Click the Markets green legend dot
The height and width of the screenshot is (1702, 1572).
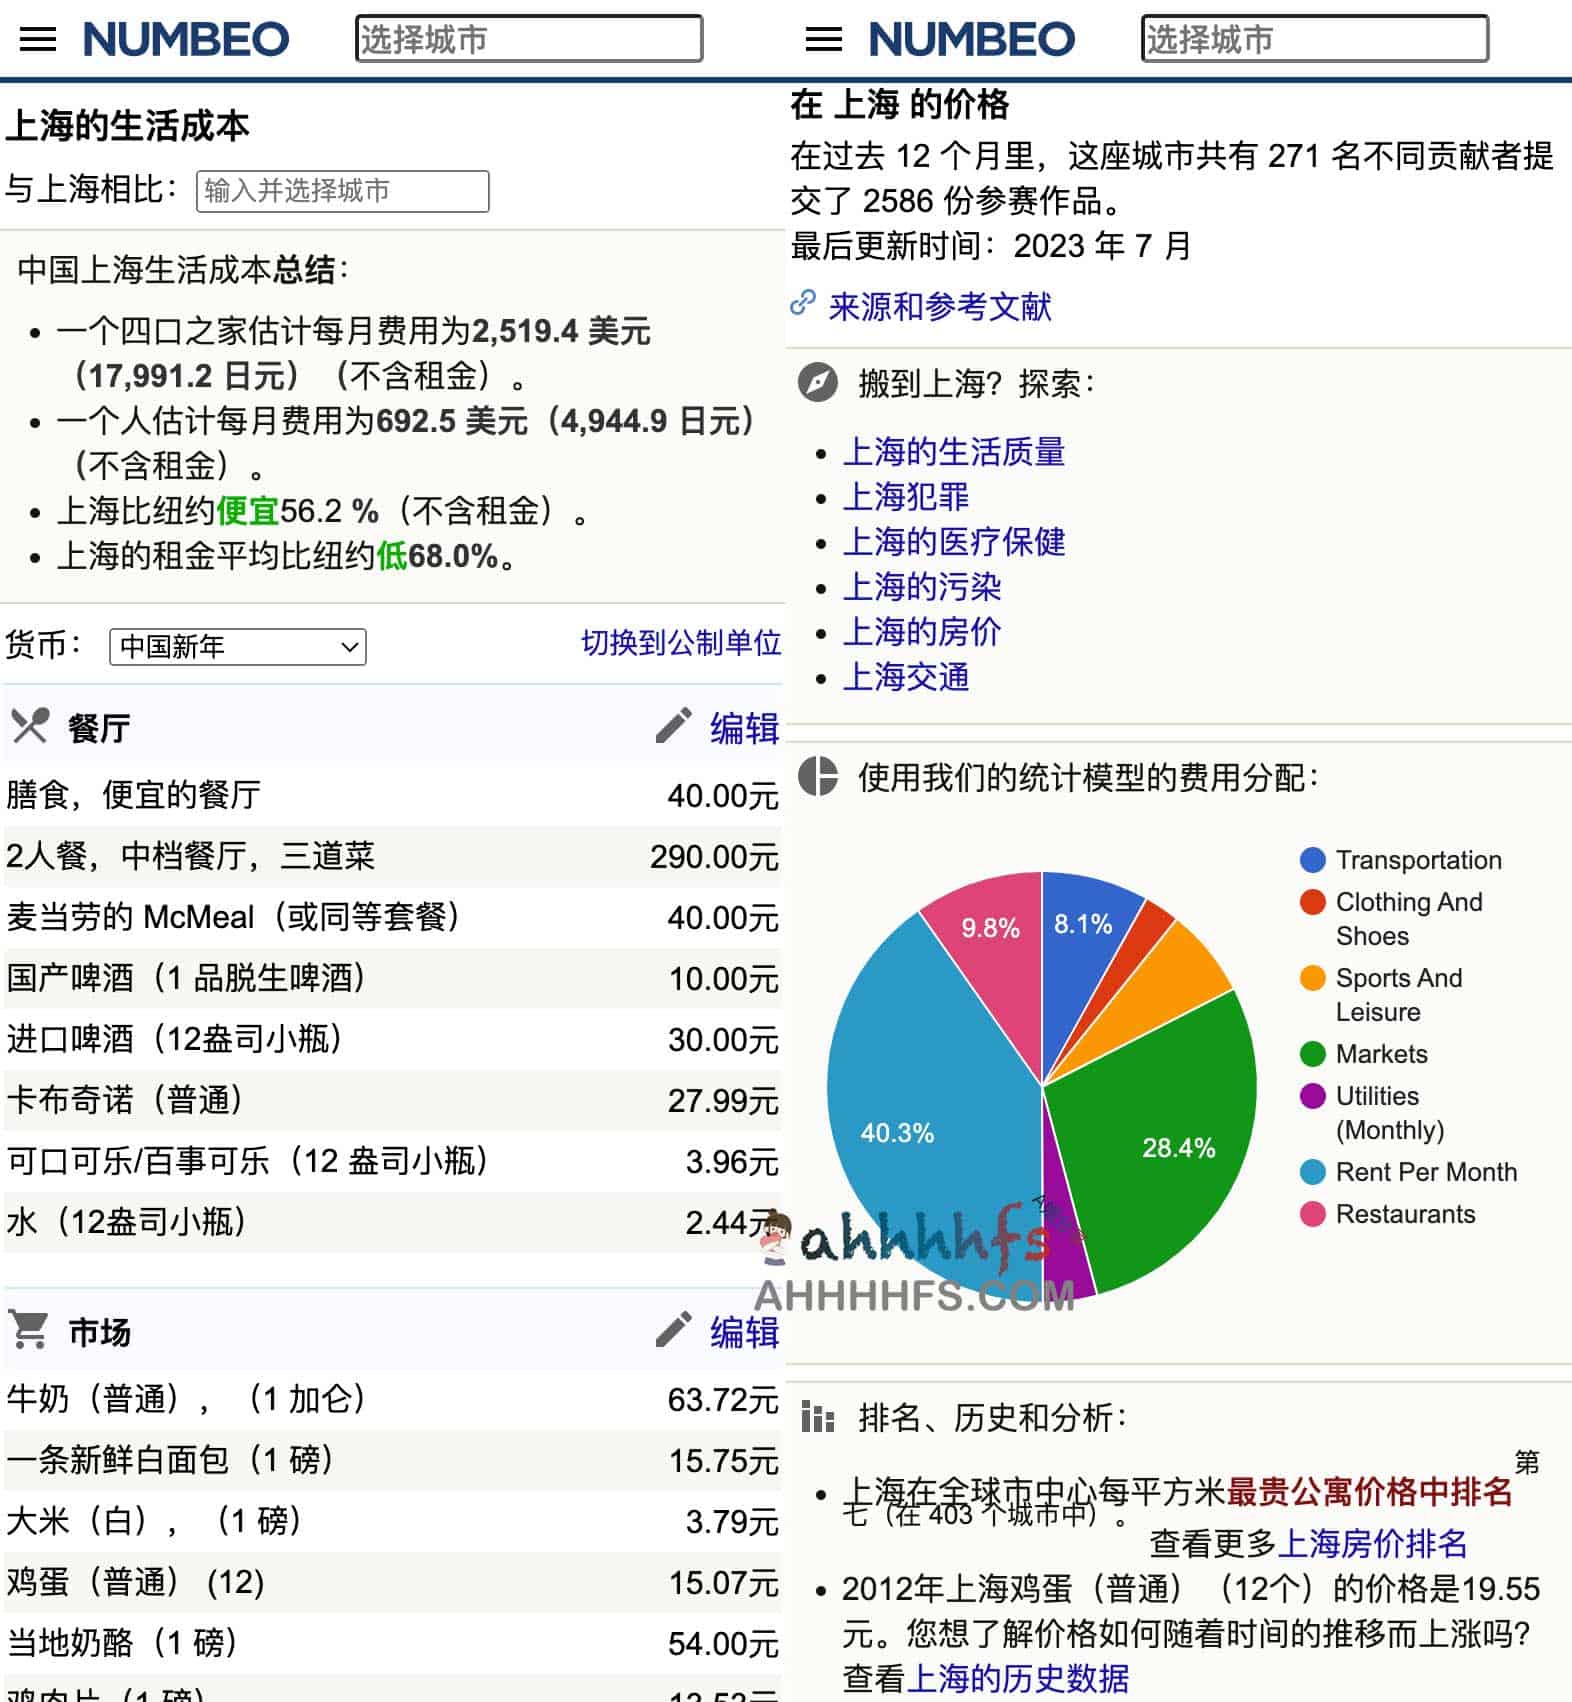pos(1313,1054)
